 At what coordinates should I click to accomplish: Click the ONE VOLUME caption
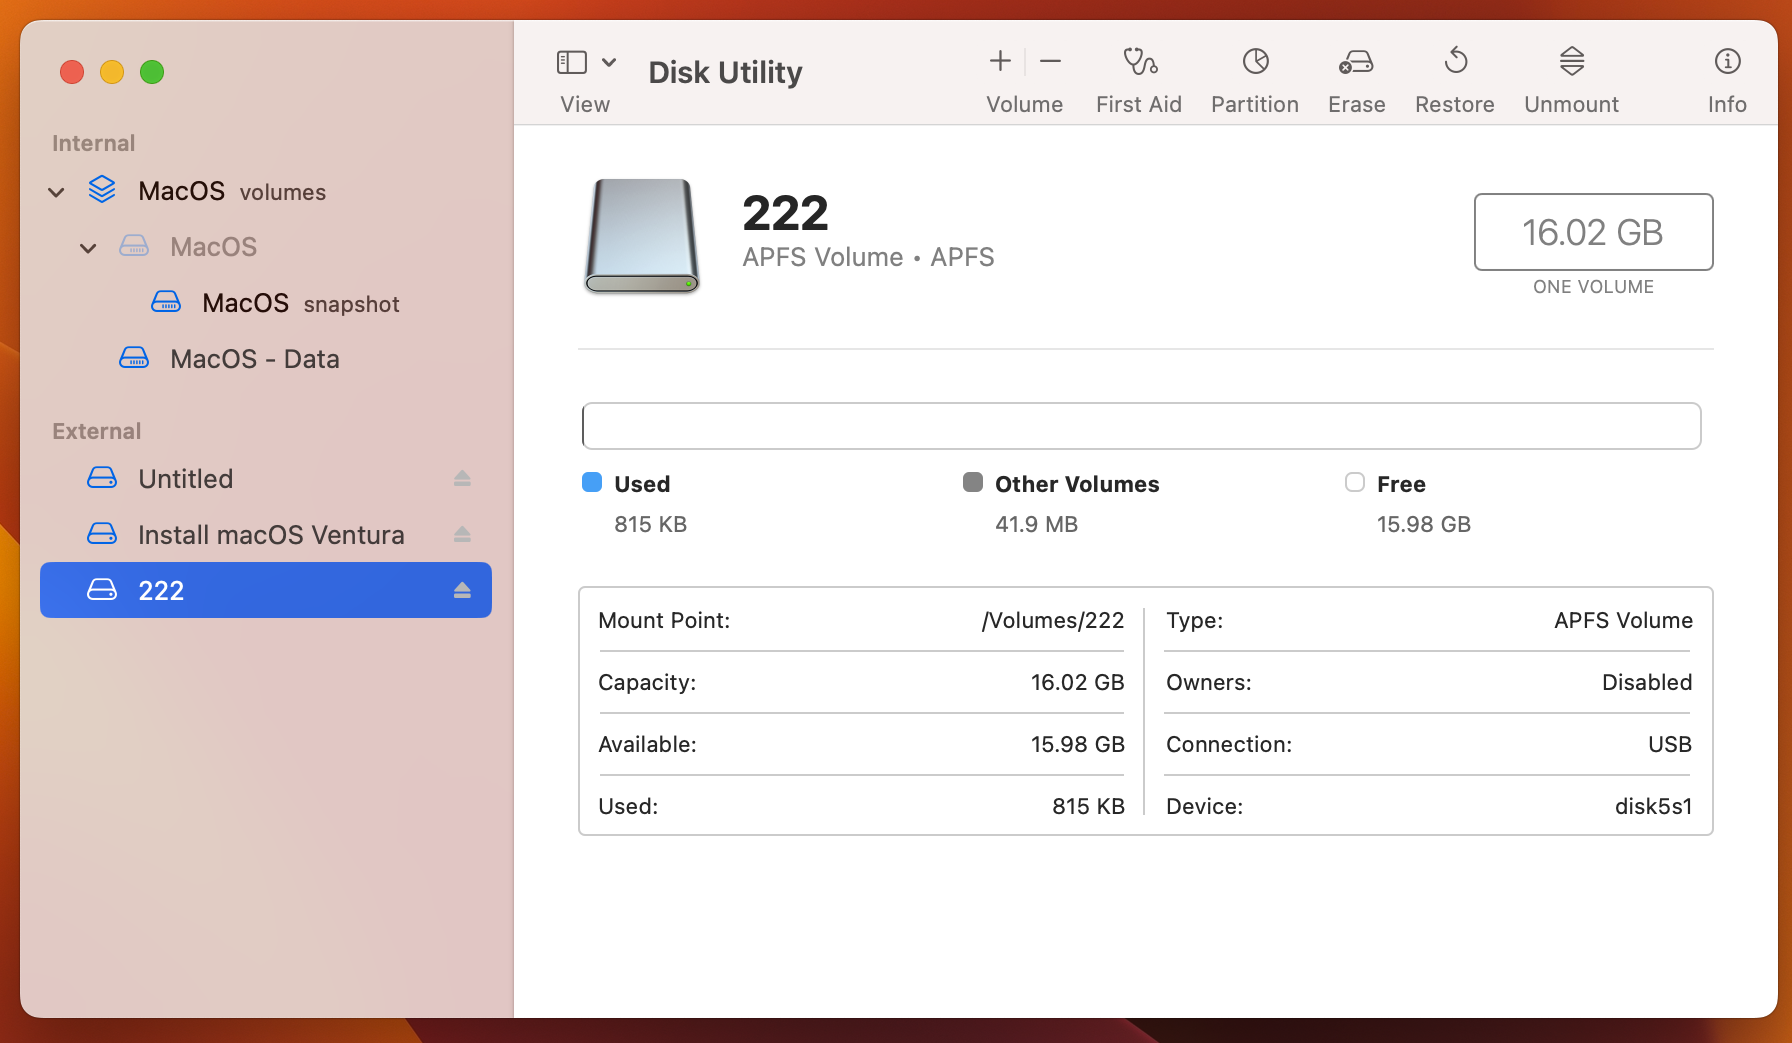pos(1593,287)
